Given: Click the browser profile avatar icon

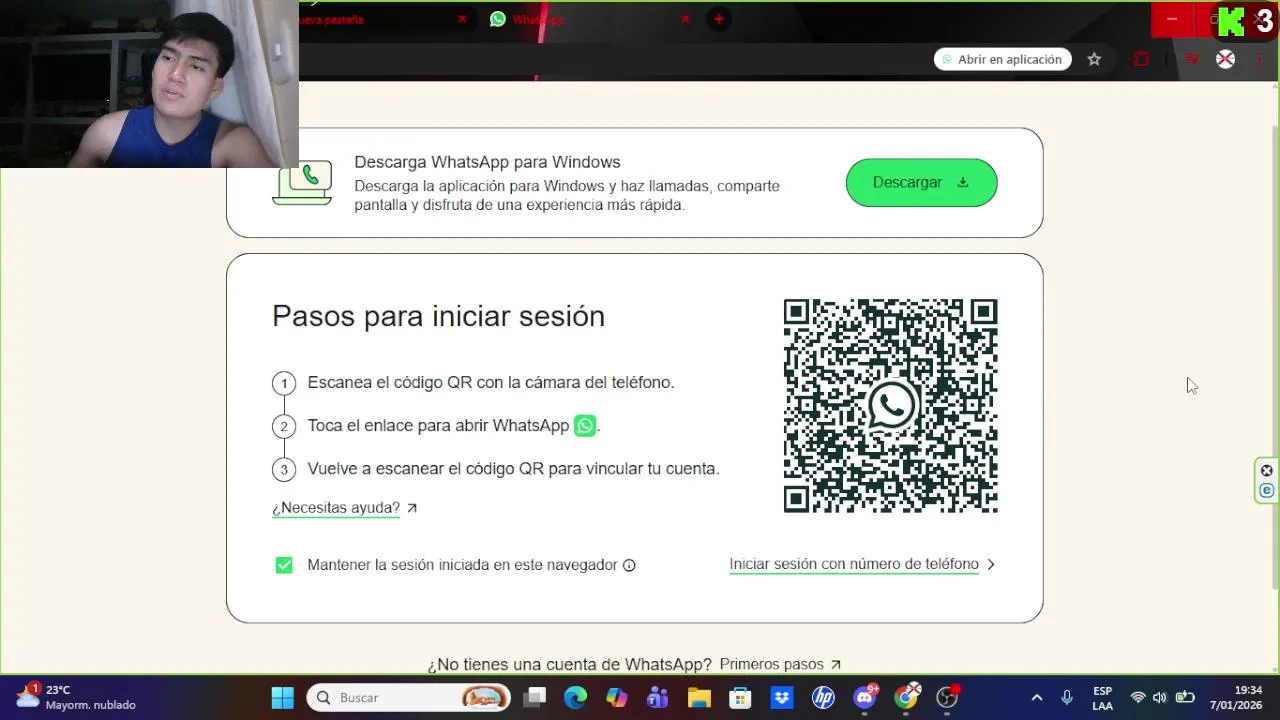Looking at the screenshot, I should coord(1225,59).
